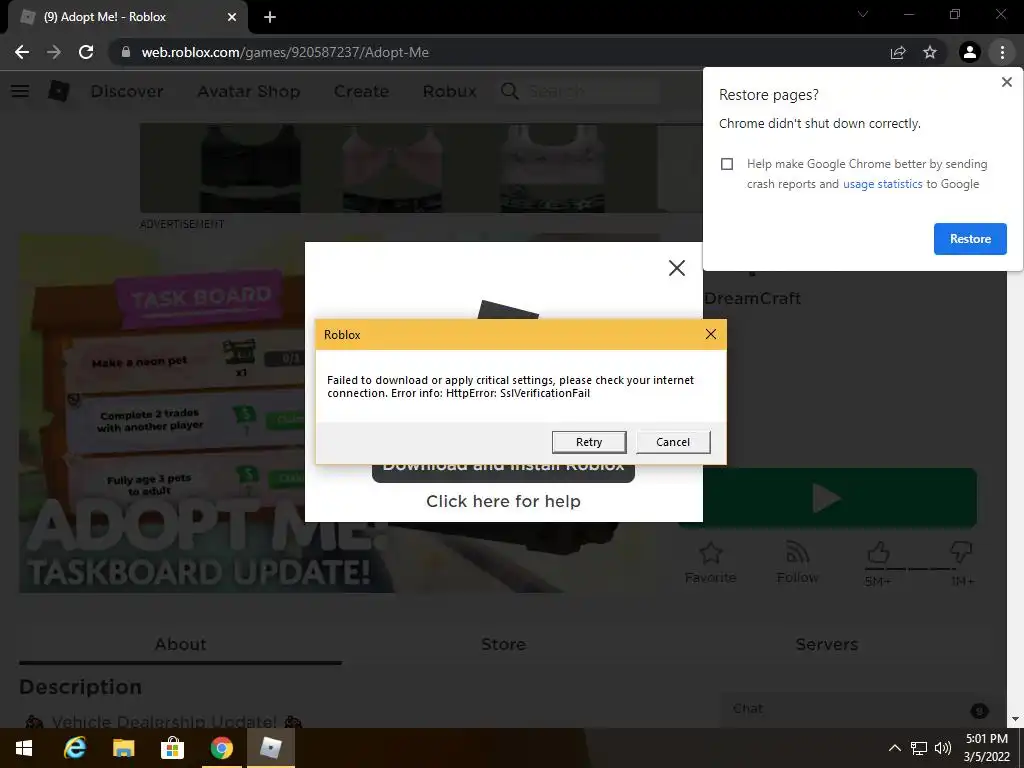Click the green Play button

827,498
